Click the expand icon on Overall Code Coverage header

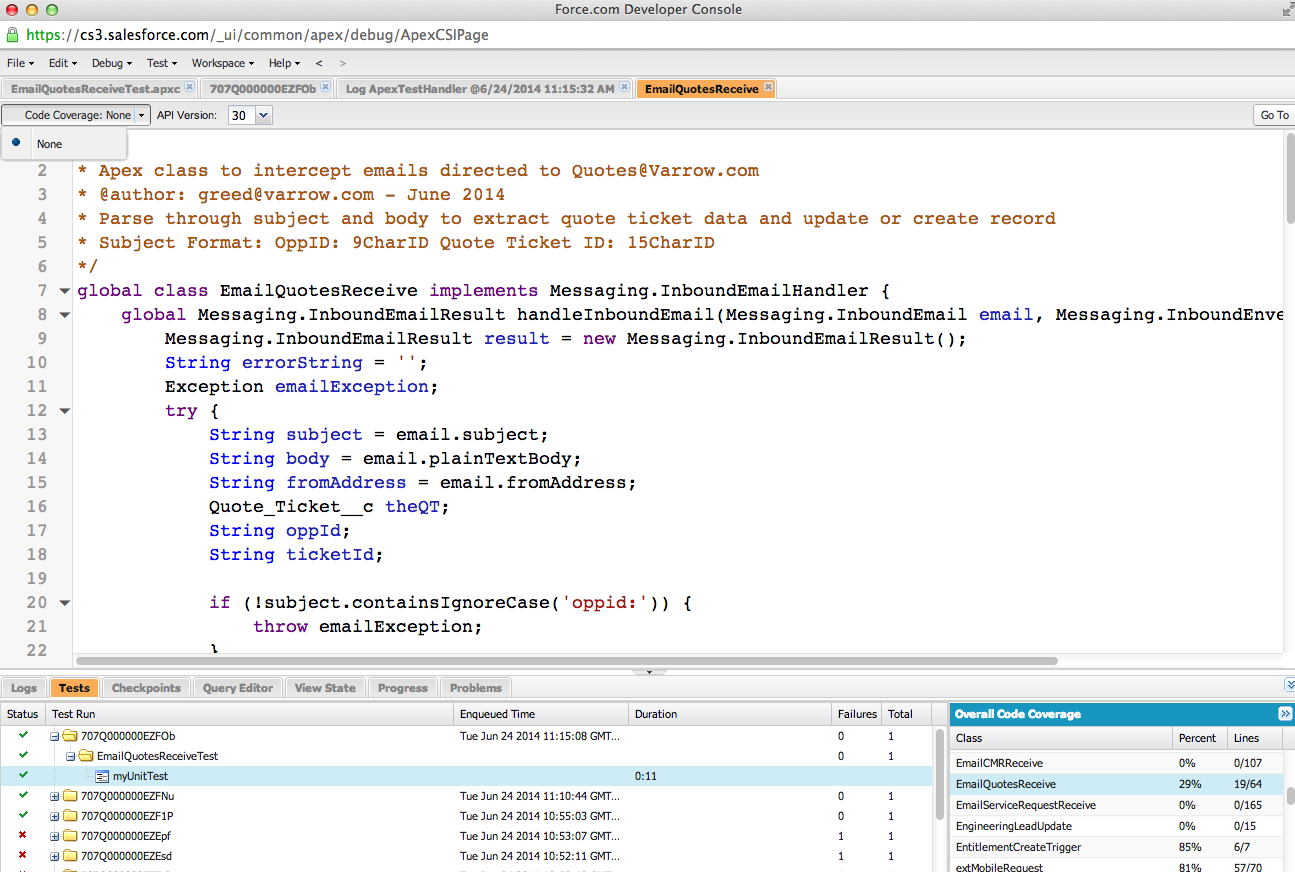(1286, 714)
